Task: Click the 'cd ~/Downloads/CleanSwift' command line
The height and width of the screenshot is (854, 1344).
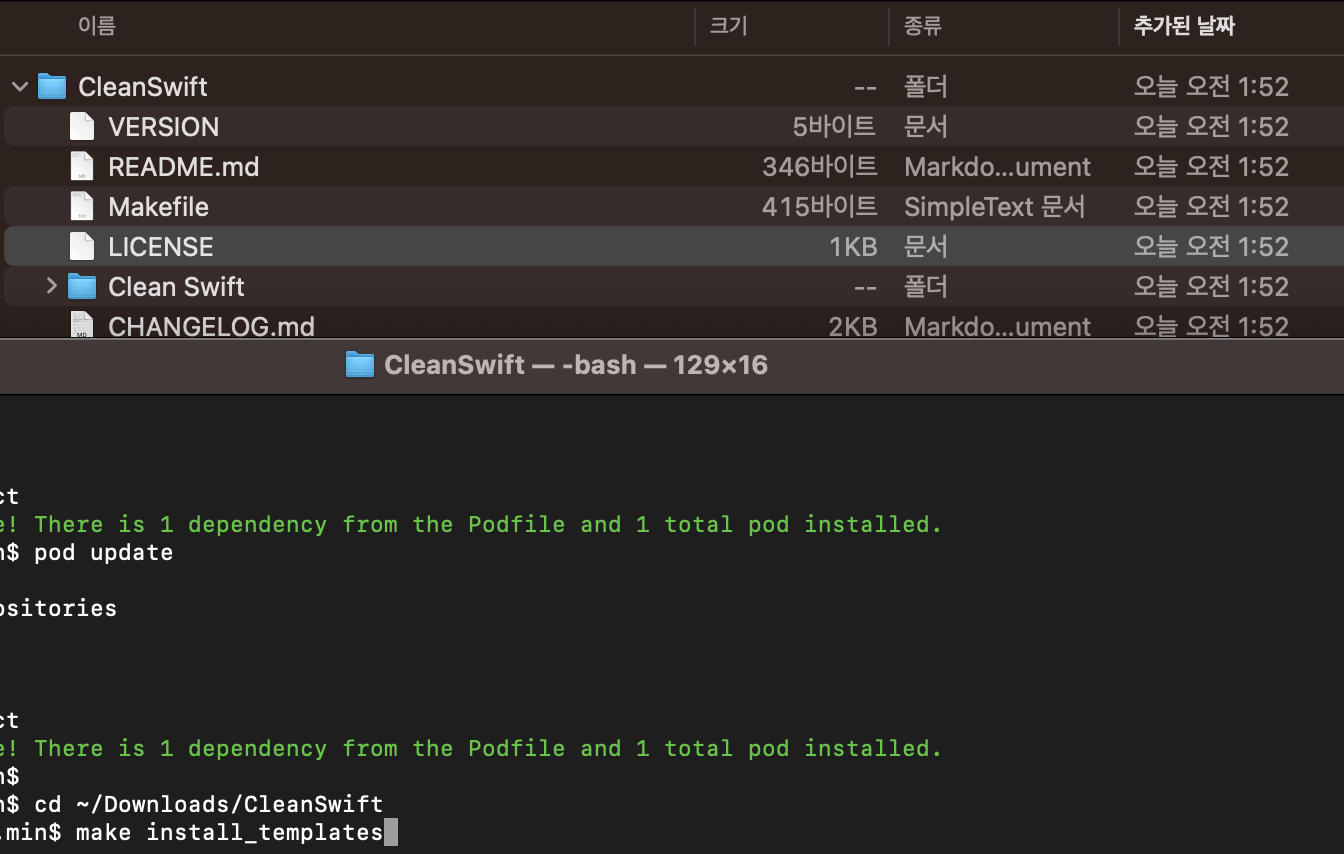Action: (x=208, y=804)
